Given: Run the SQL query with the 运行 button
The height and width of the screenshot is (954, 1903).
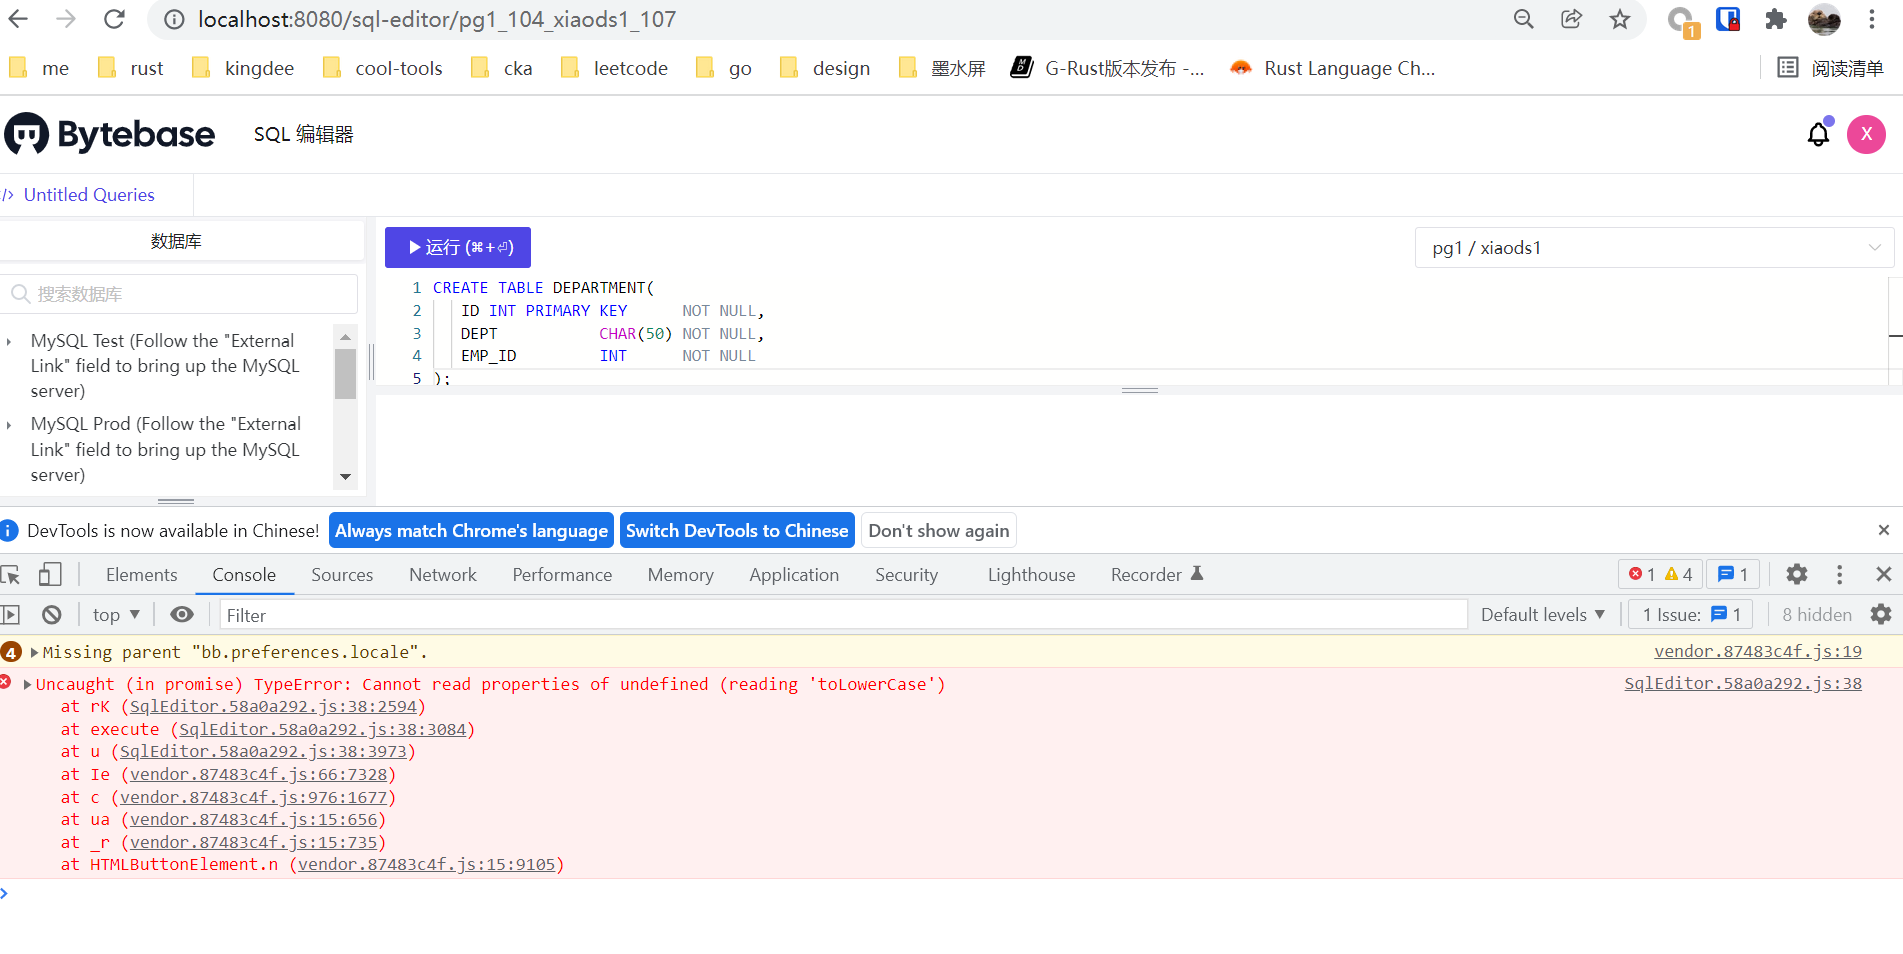Looking at the screenshot, I should tap(457, 247).
